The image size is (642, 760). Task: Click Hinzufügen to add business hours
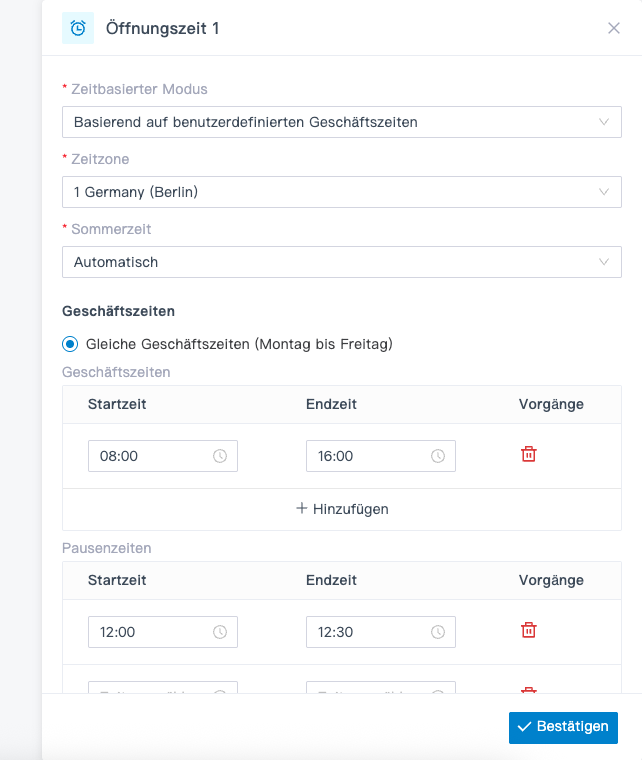click(x=350, y=509)
